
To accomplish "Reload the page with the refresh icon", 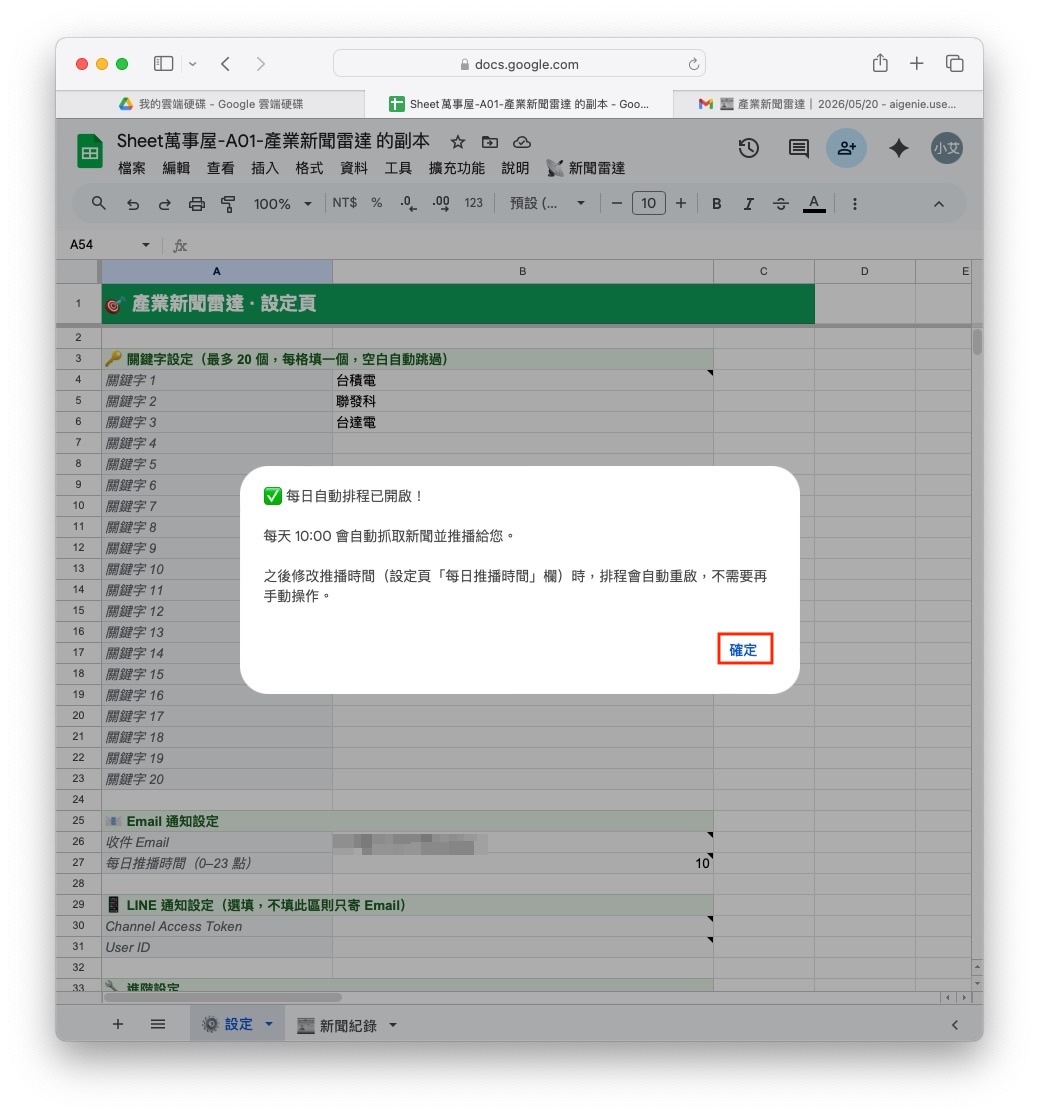I will coord(693,64).
